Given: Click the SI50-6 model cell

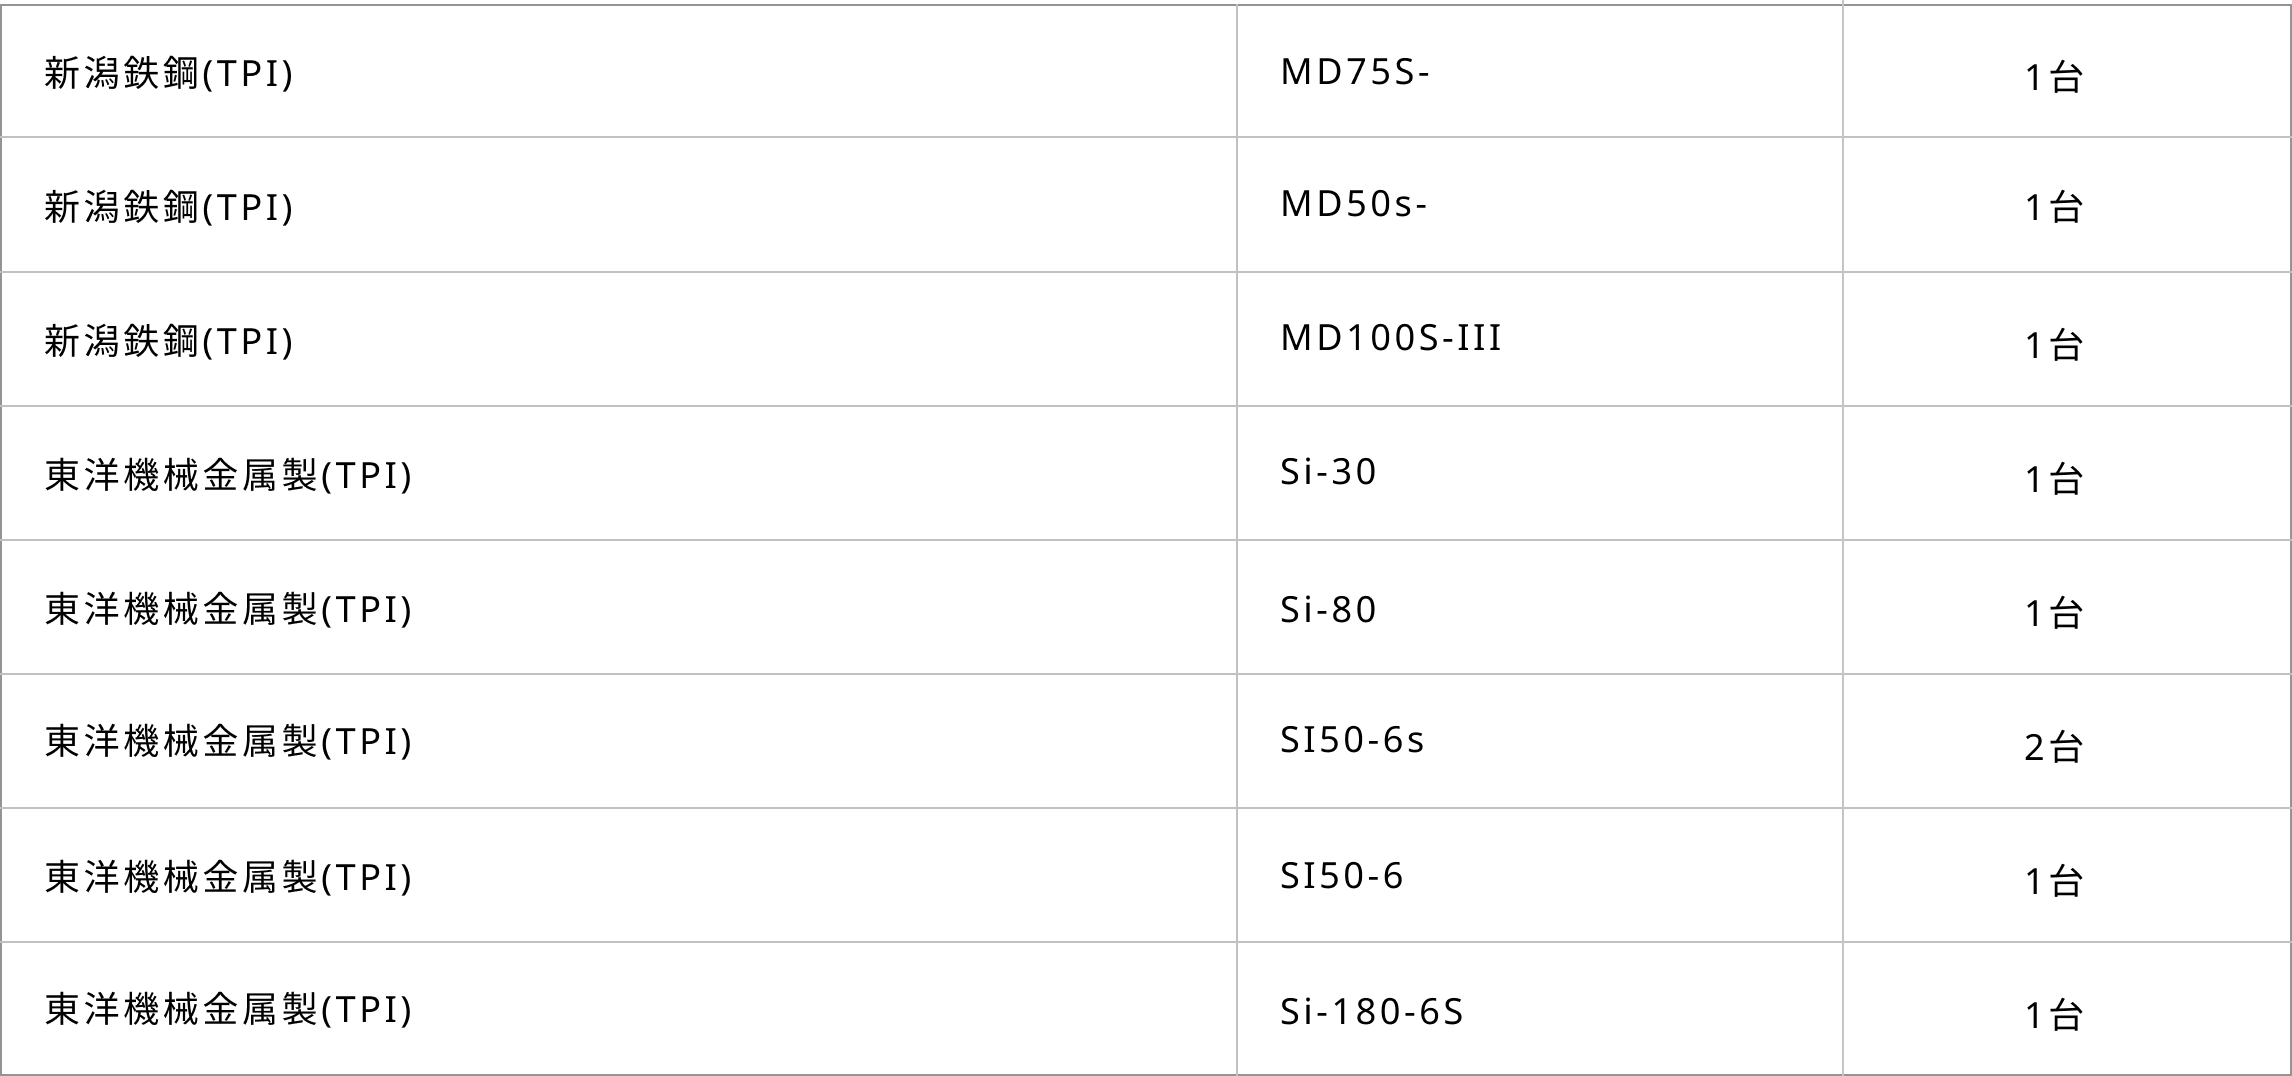Looking at the screenshot, I should pyautogui.click(x=1342, y=877).
